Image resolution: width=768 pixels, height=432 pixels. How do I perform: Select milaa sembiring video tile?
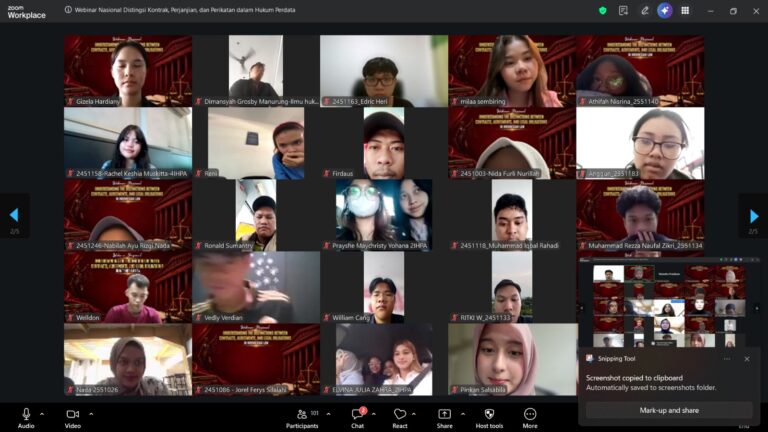(512, 71)
